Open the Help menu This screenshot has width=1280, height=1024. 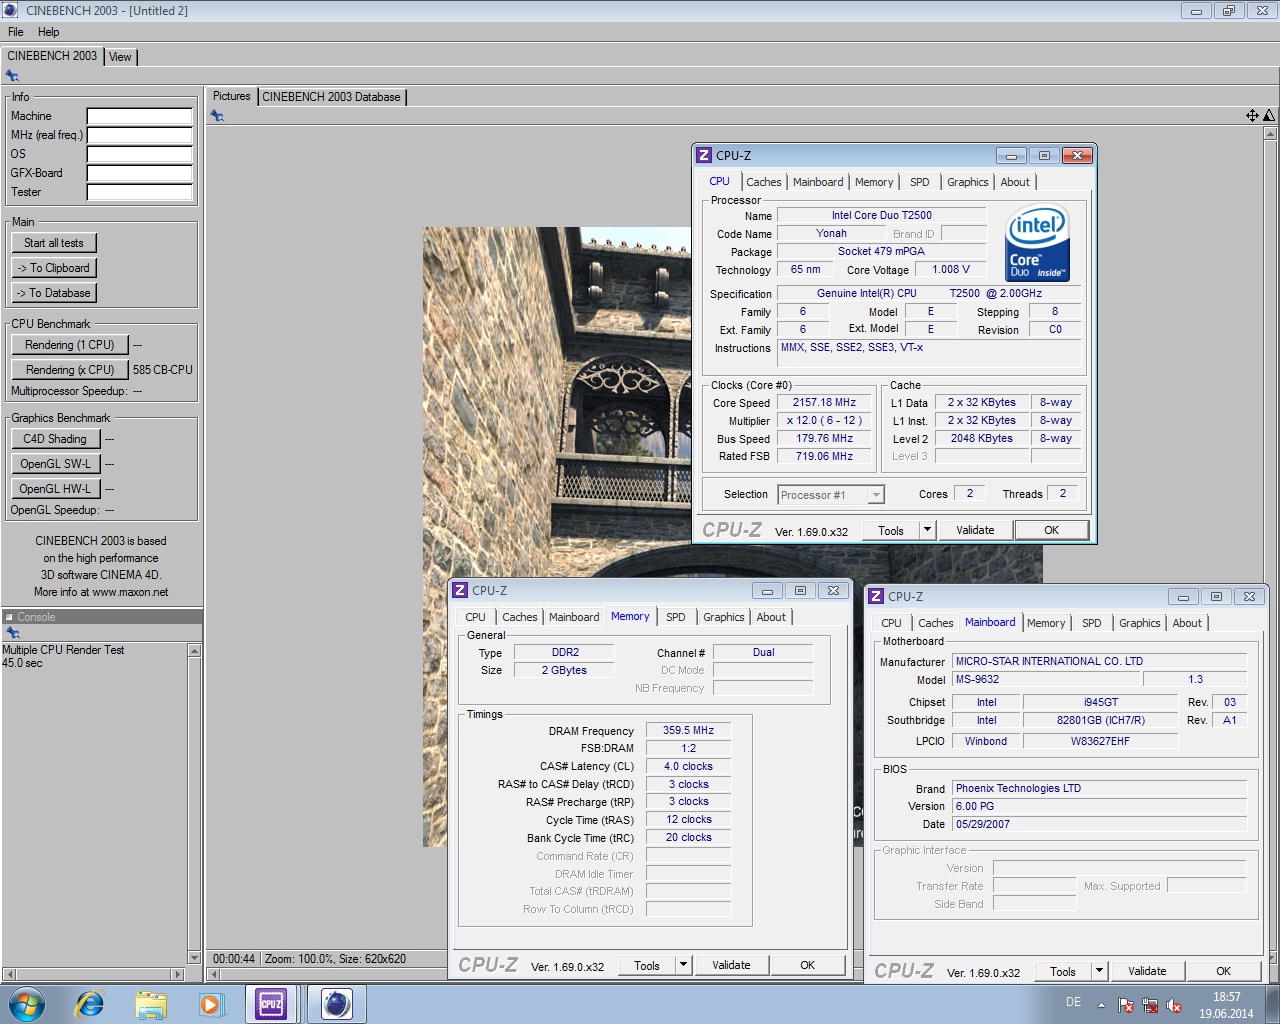pyautogui.click(x=48, y=32)
